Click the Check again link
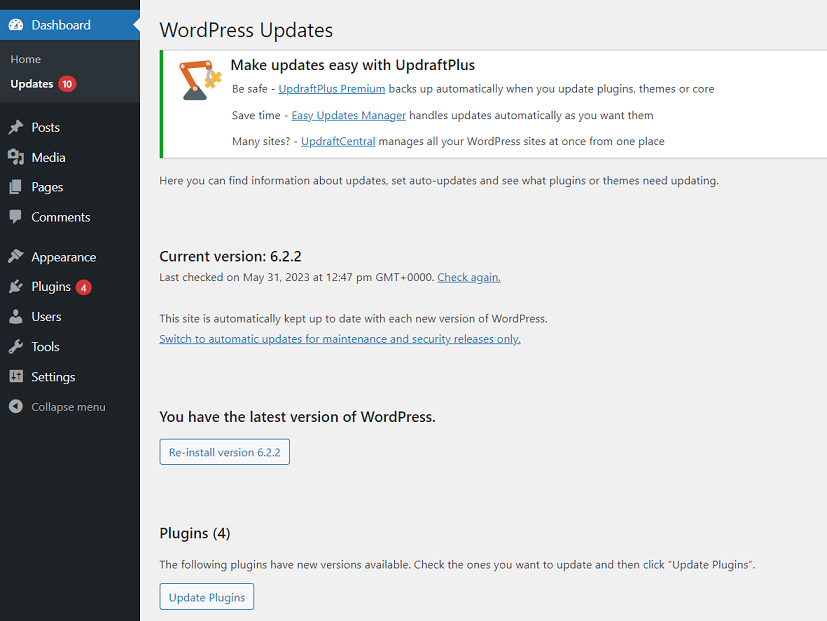The width and height of the screenshot is (827, 621). [x=468, y=277]
